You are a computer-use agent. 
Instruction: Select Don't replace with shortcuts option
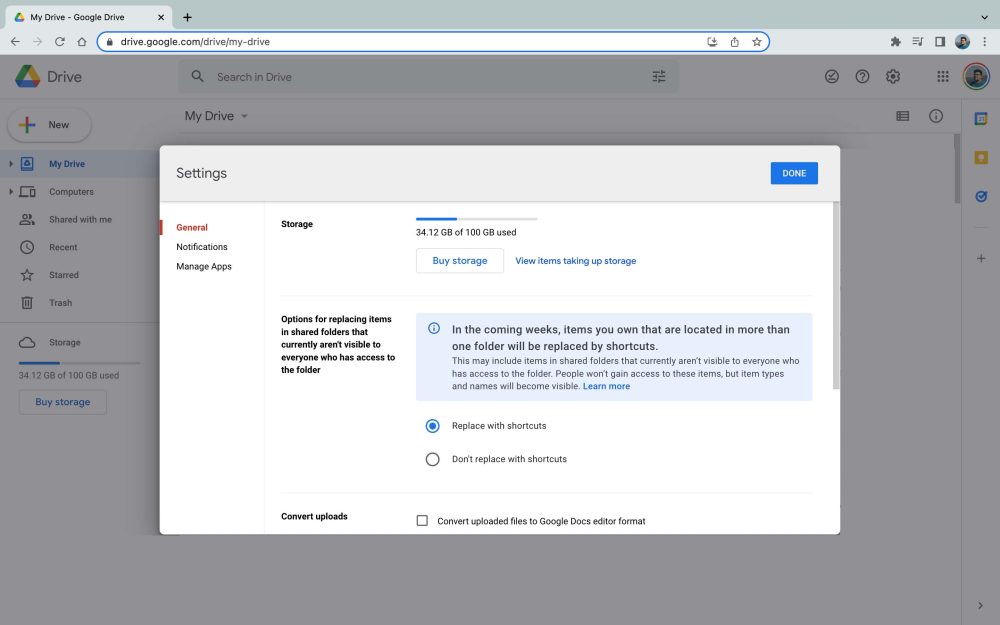433,459
